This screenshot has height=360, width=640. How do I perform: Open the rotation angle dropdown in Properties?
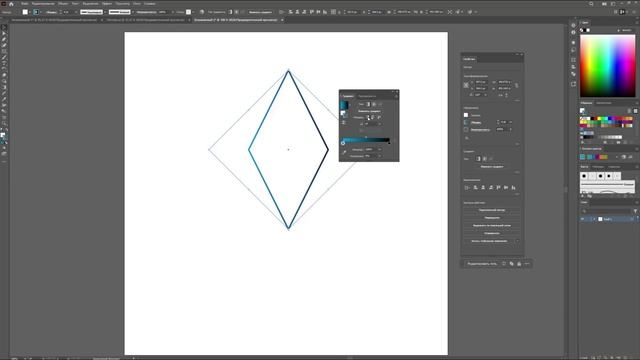click(485, 95)
